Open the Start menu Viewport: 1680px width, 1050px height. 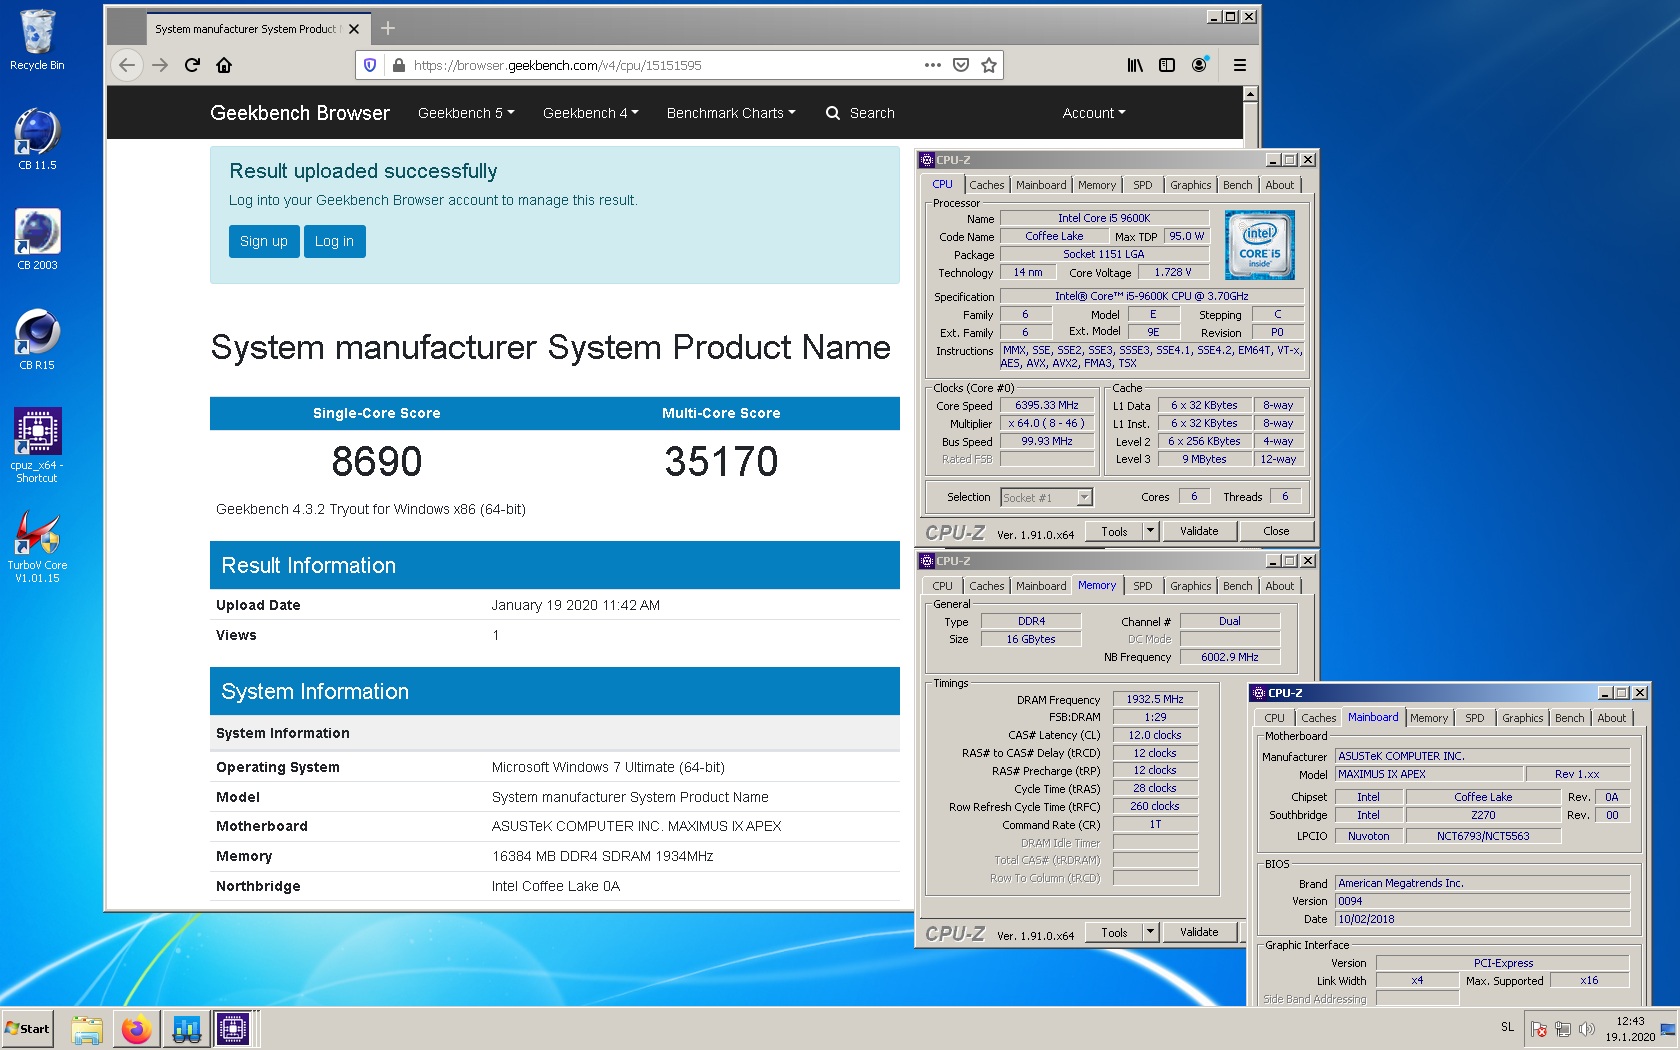pyautogui.click(x=27, y=1029)
